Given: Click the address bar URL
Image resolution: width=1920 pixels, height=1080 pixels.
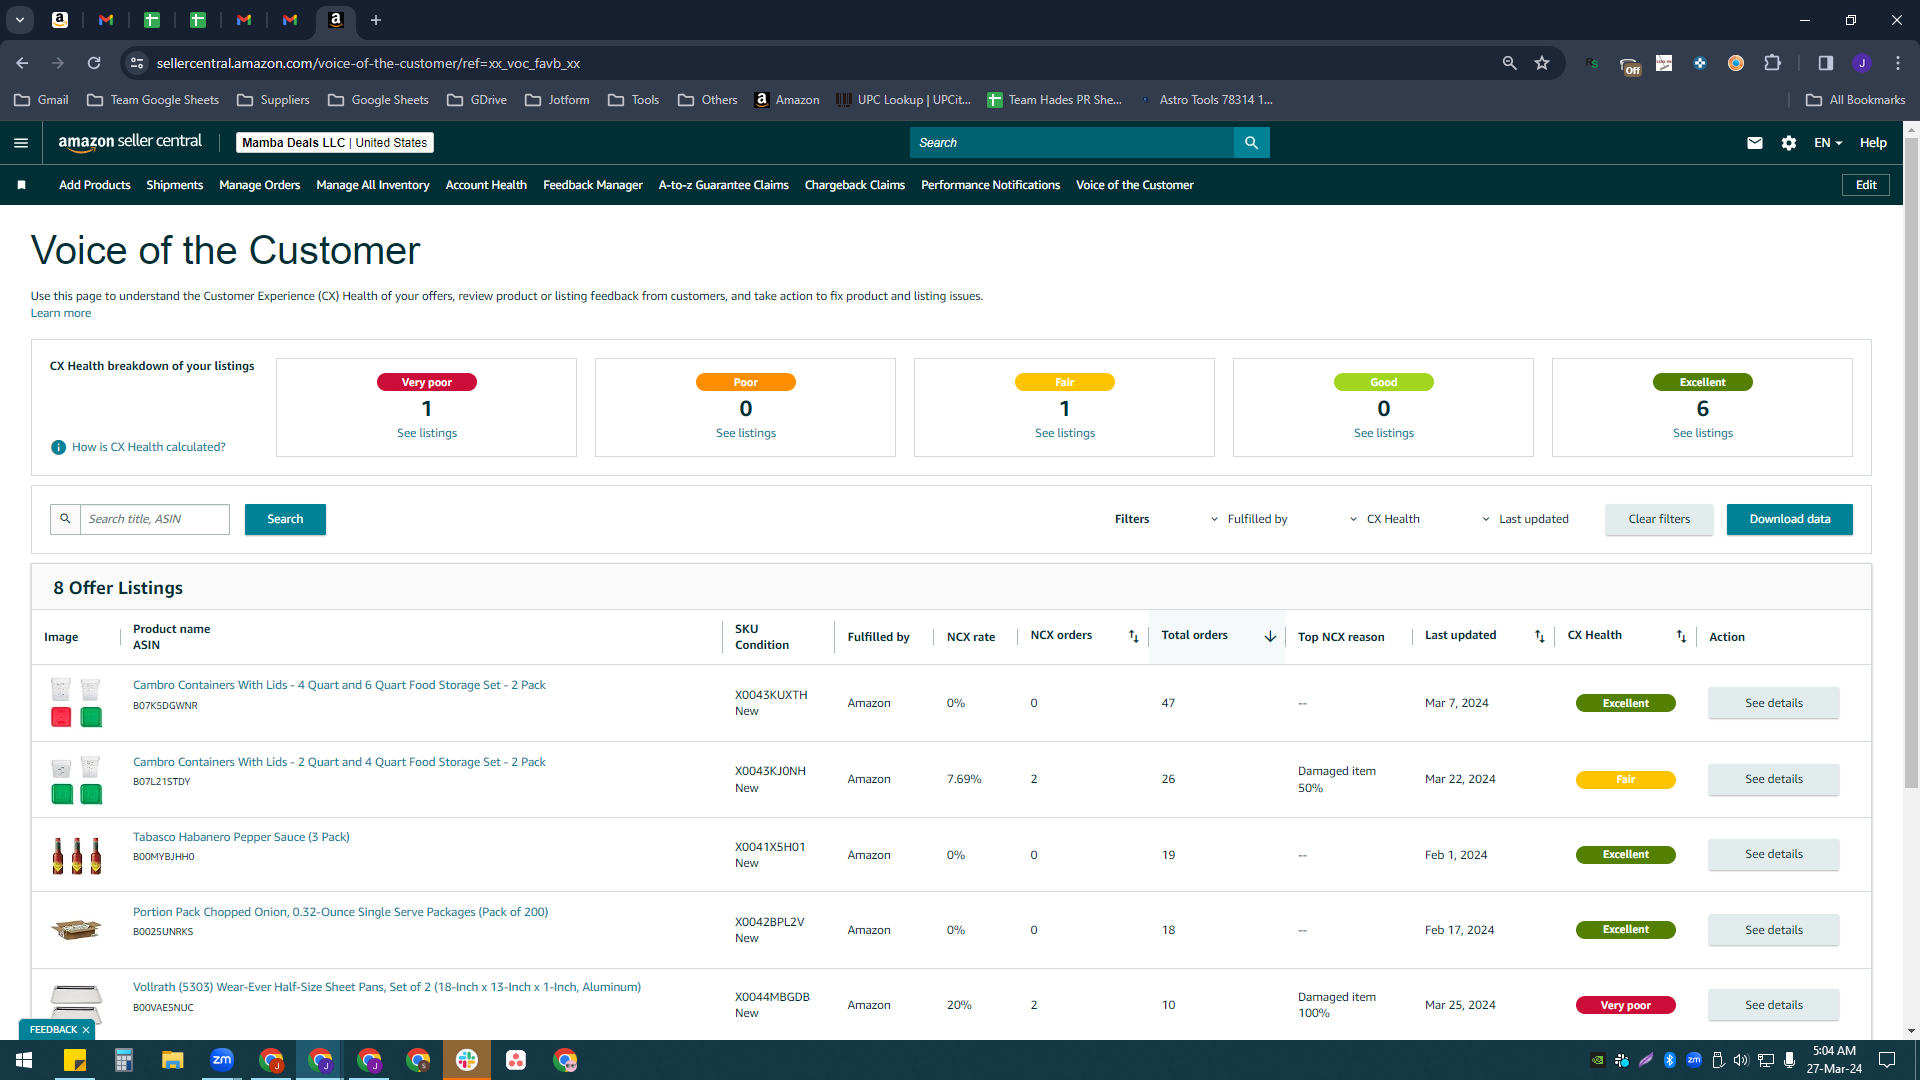Looking at the screenshot, I should pos(368,63).
